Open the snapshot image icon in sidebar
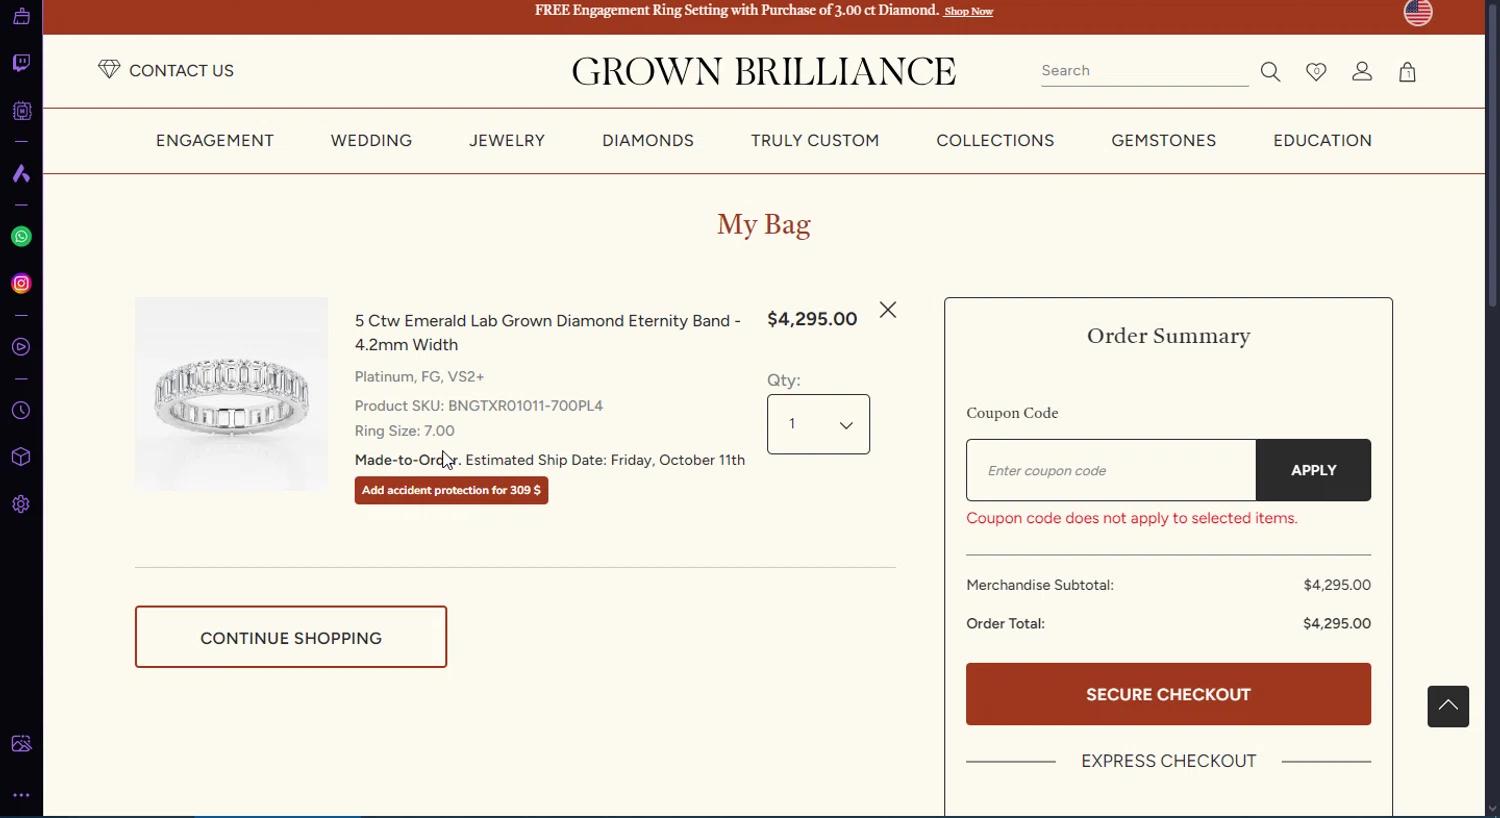Screen dimensions: 1500x818 21,744
